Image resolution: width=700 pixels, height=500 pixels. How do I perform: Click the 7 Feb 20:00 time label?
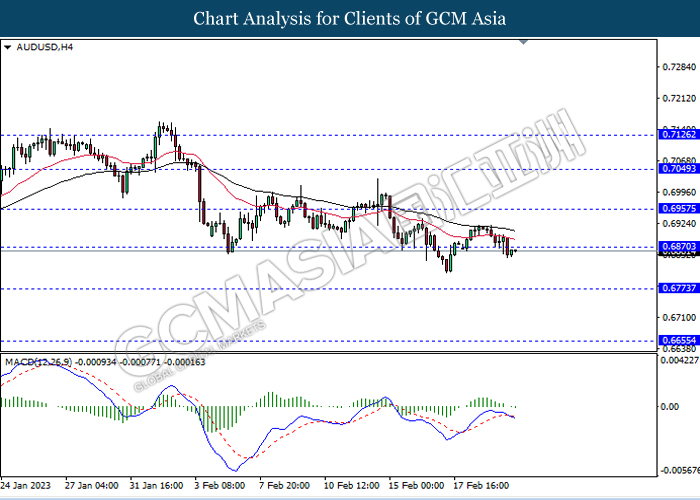[284, 485]
